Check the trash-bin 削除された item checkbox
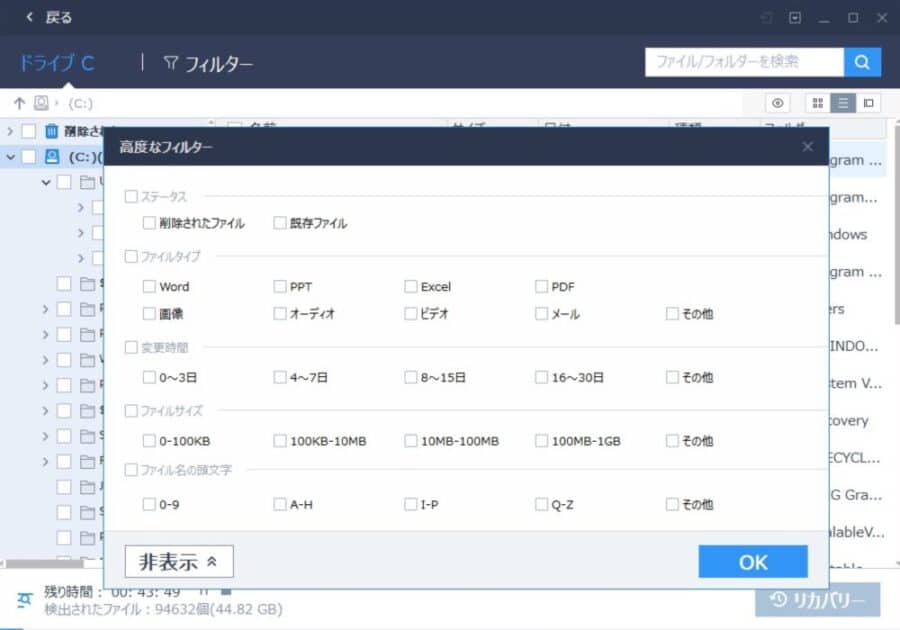The width and height of the screenshot is (900, 630). tap(29, 131)
